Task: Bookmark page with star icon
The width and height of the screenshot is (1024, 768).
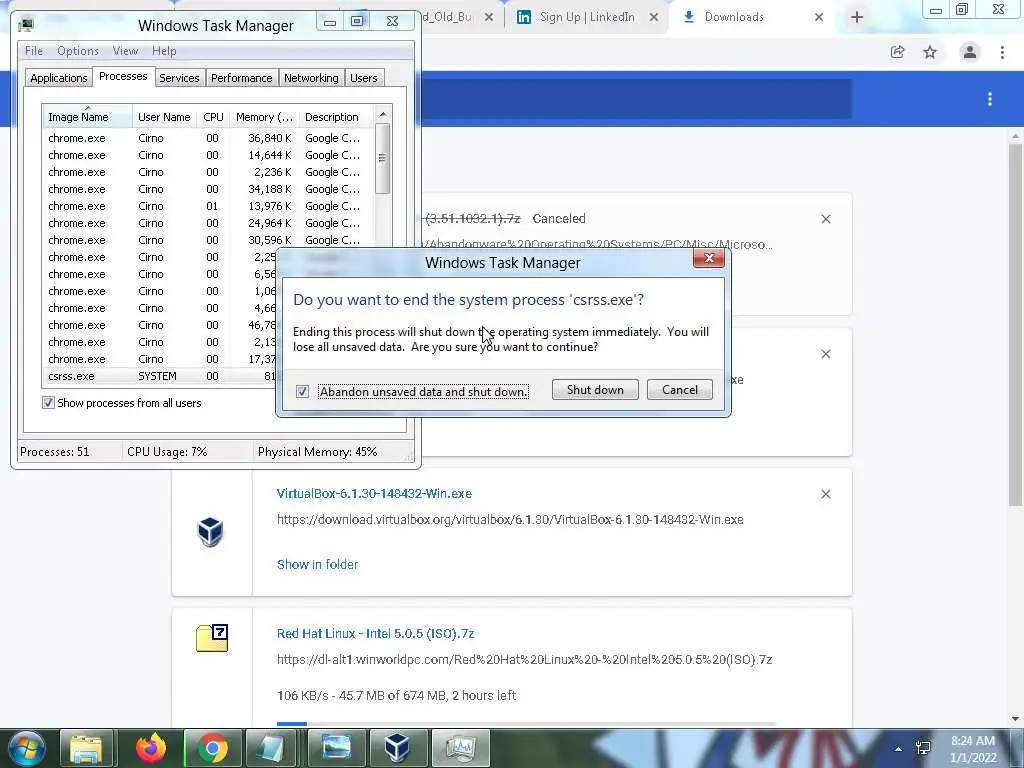Action: point(930,52)
